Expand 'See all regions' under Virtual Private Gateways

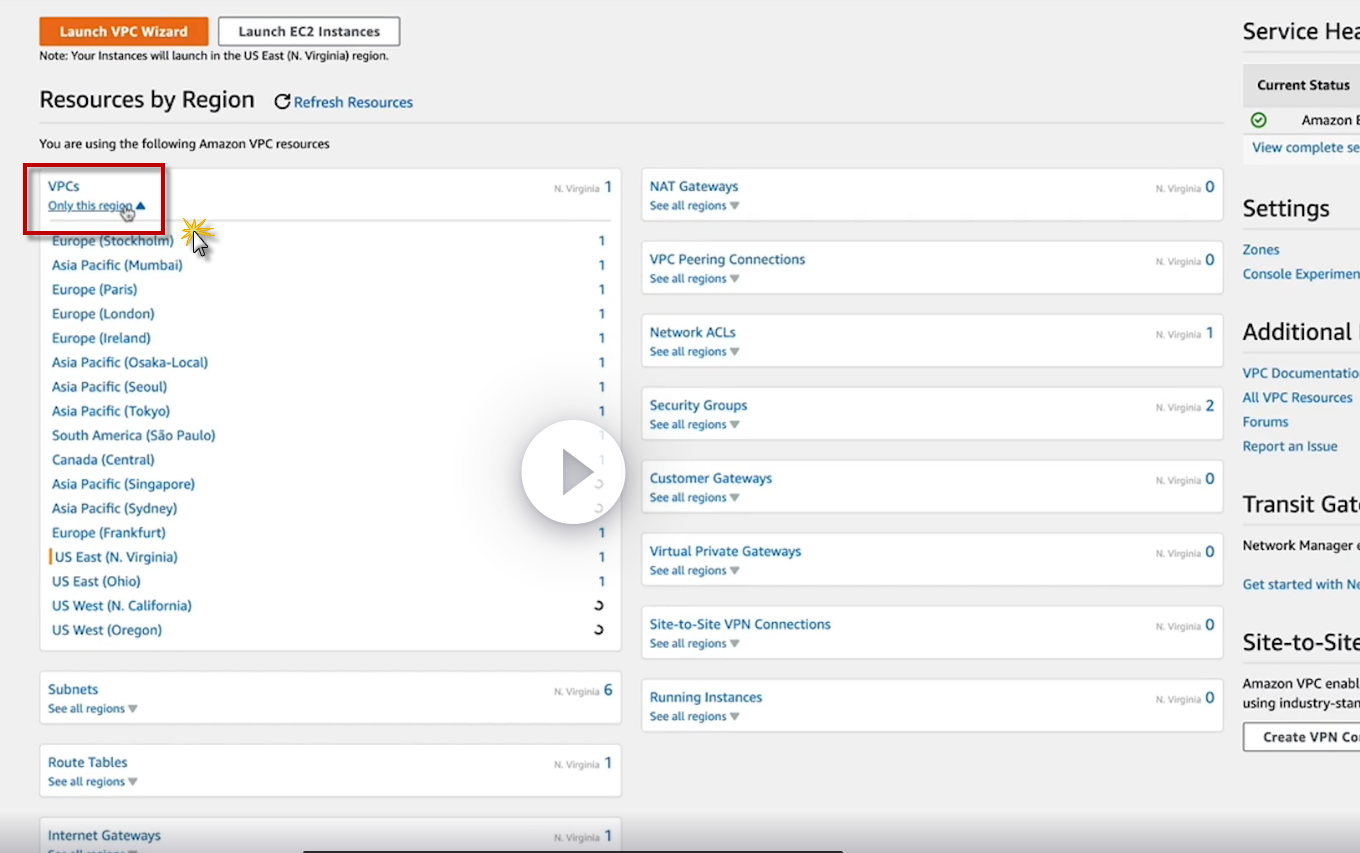coord(694,571)
